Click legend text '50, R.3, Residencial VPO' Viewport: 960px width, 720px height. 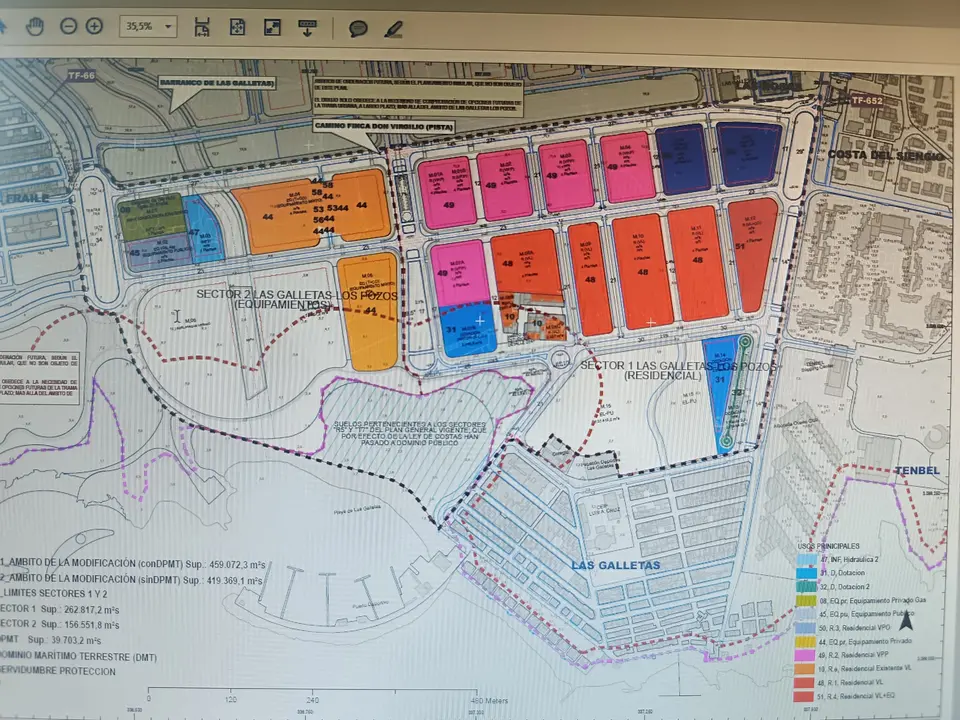[x=855, y=628]
